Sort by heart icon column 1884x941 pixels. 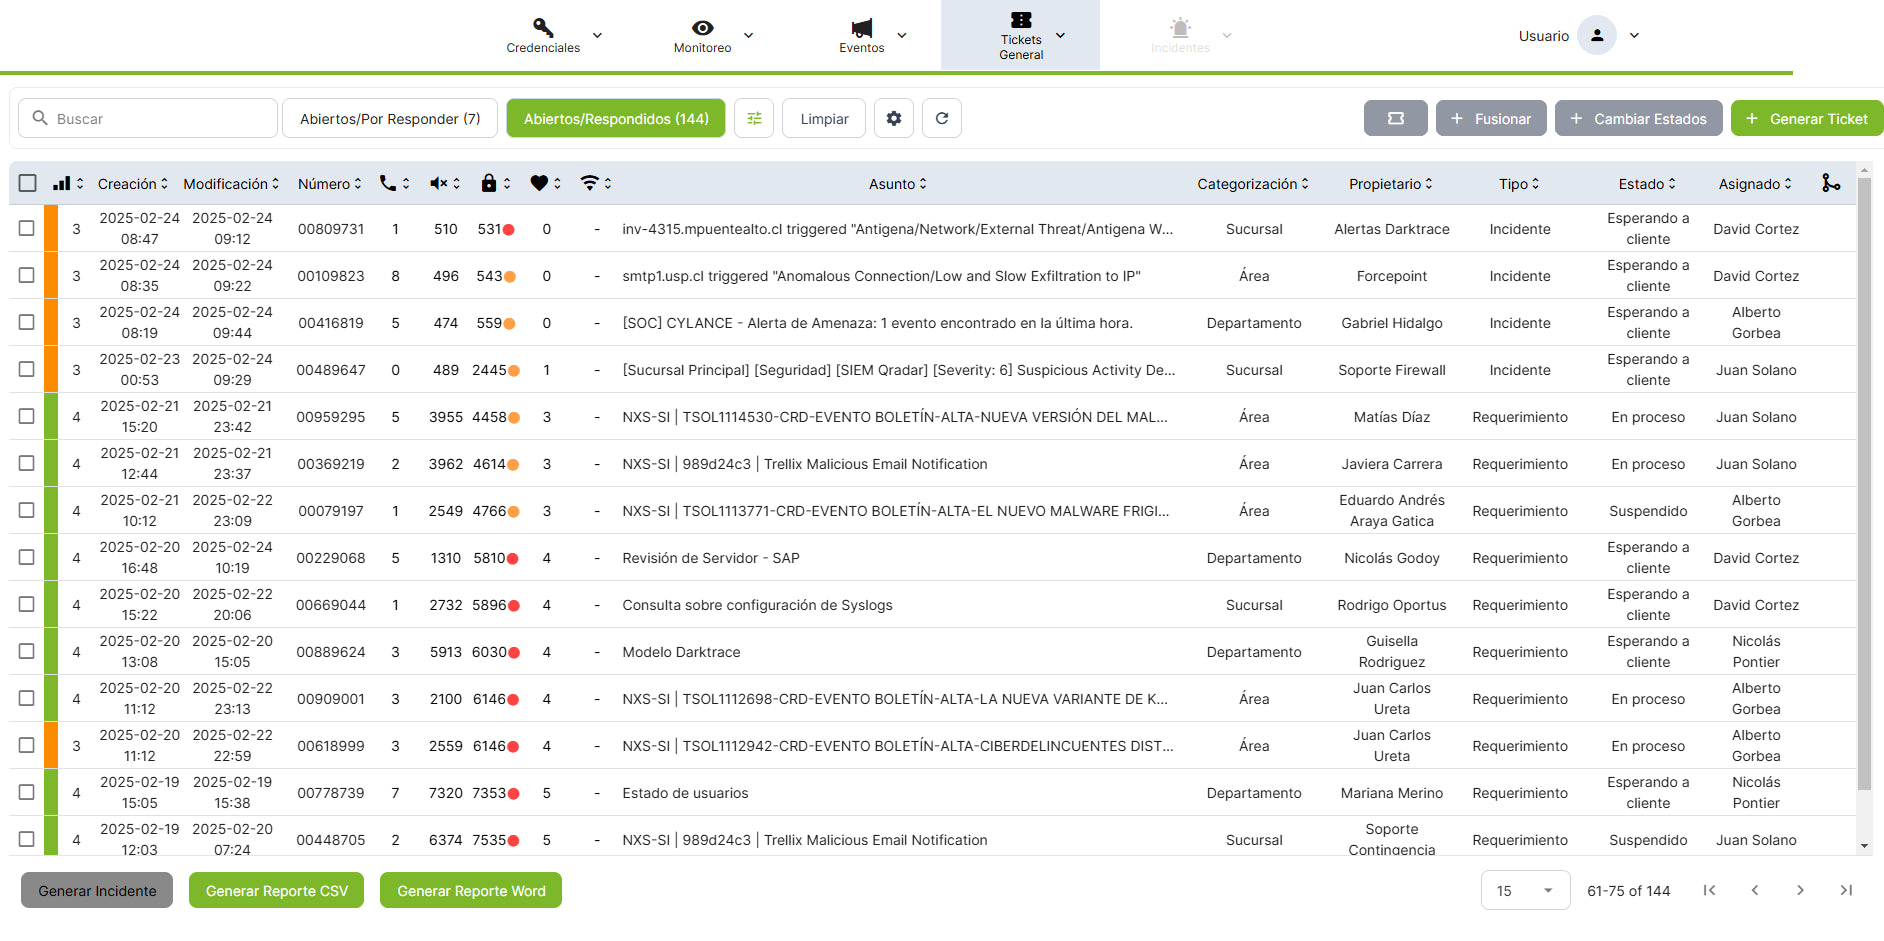coord(545,183)
